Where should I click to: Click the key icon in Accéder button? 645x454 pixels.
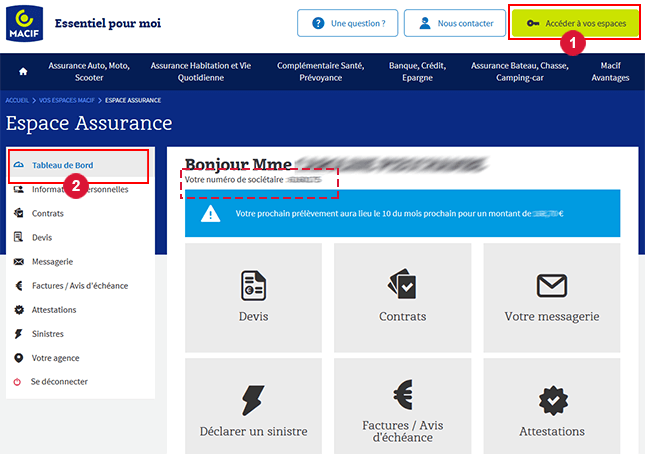pos(533,23)
